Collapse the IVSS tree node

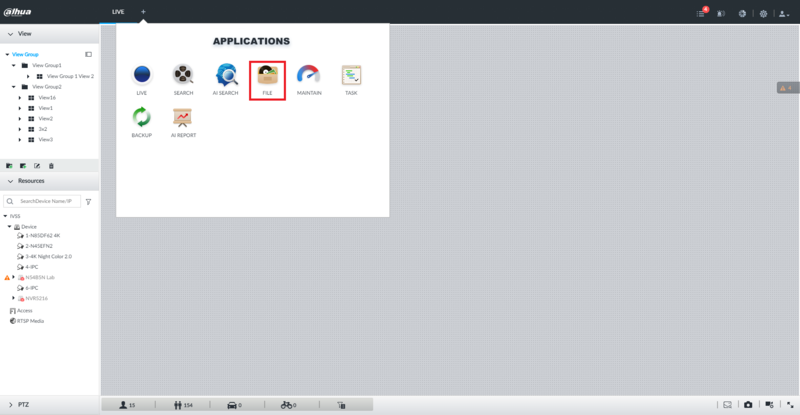point(6,216)
